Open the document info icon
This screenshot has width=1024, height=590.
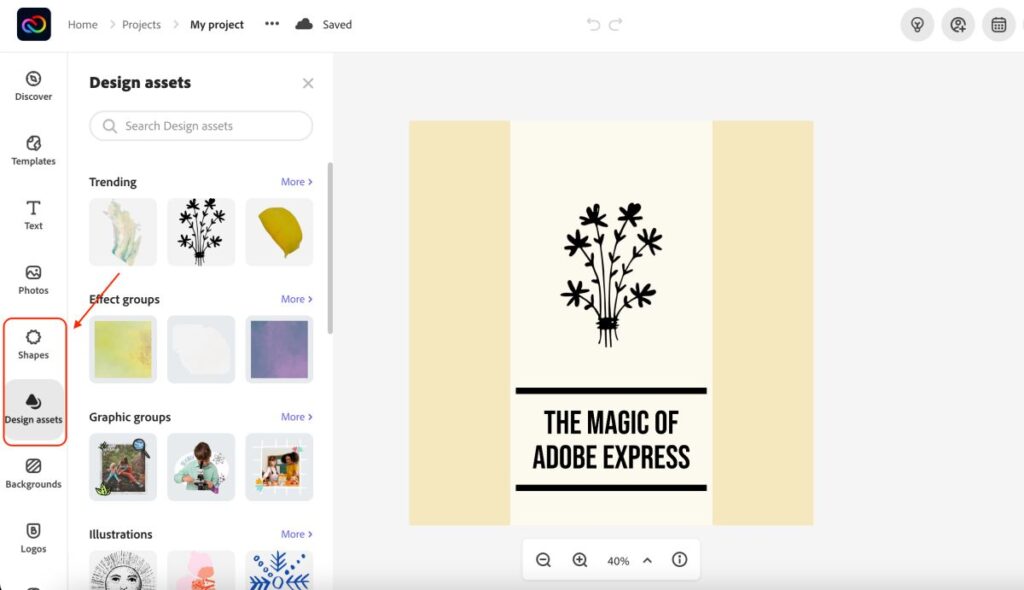point(679,559)
